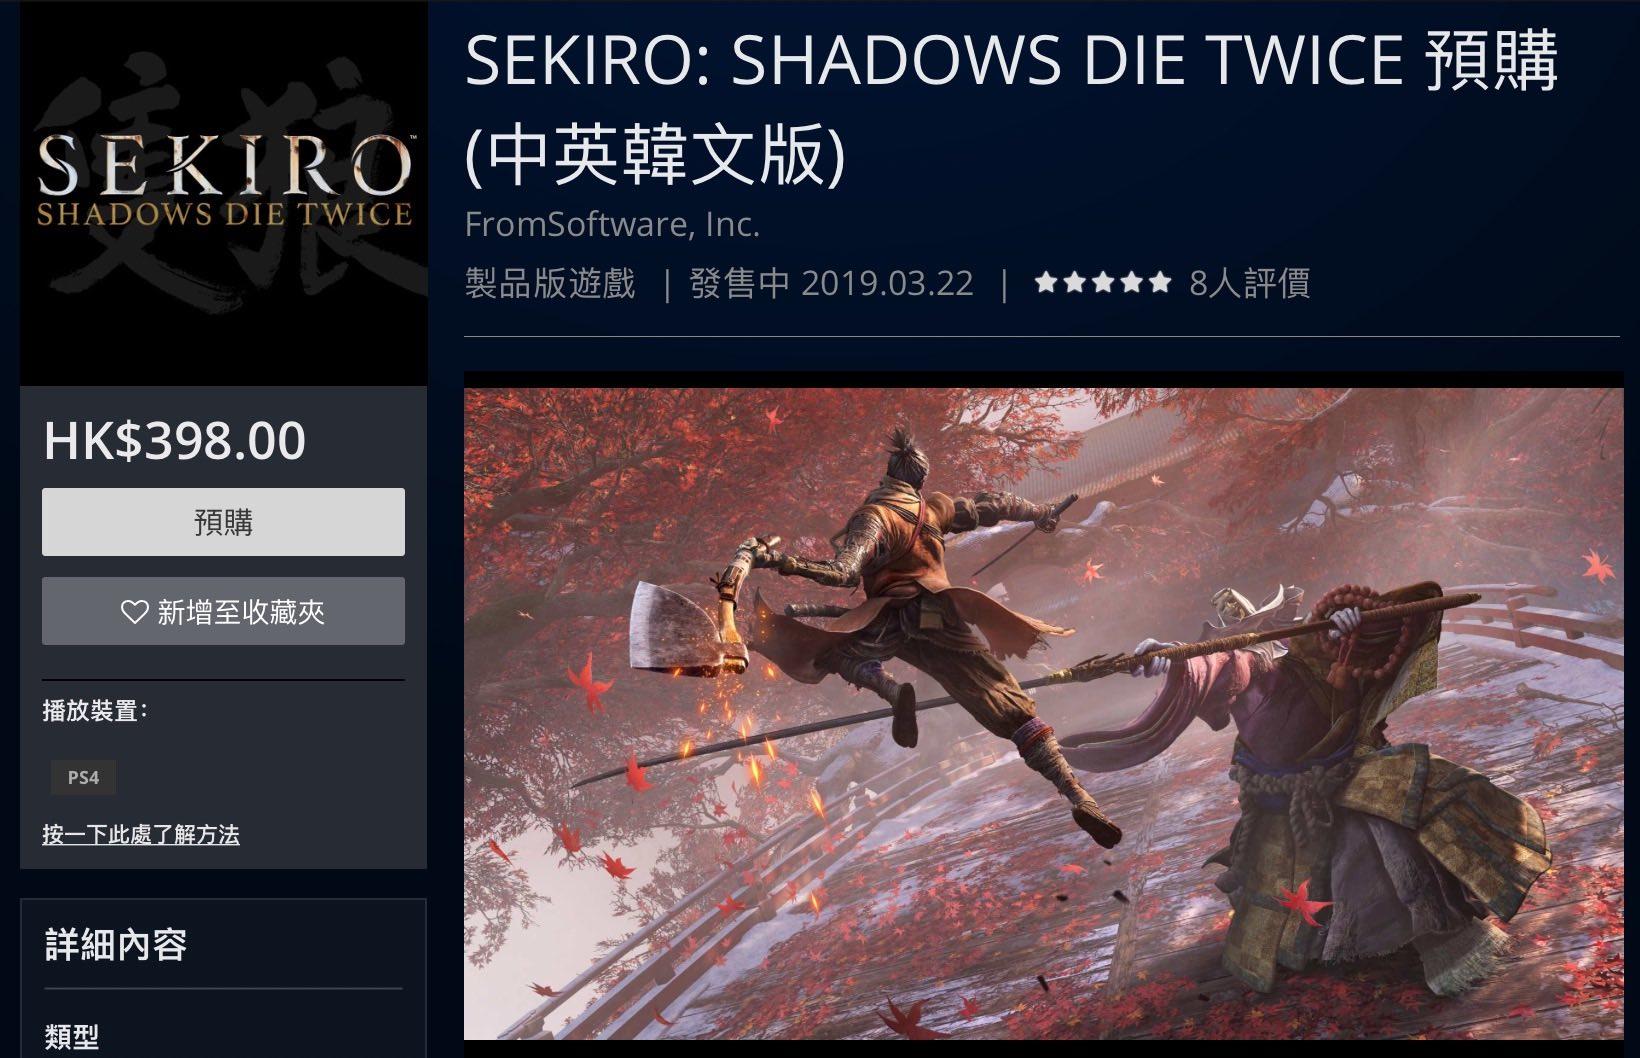Screen dimensions: 1640x1058
Task: Click the first star in the rating
Action: 1046,283
